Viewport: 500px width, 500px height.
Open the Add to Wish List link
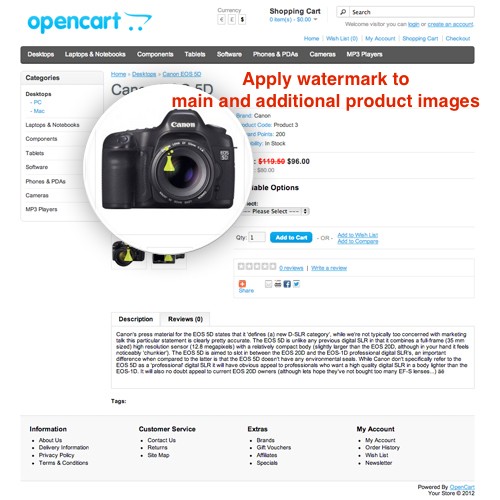coord(358,235)
